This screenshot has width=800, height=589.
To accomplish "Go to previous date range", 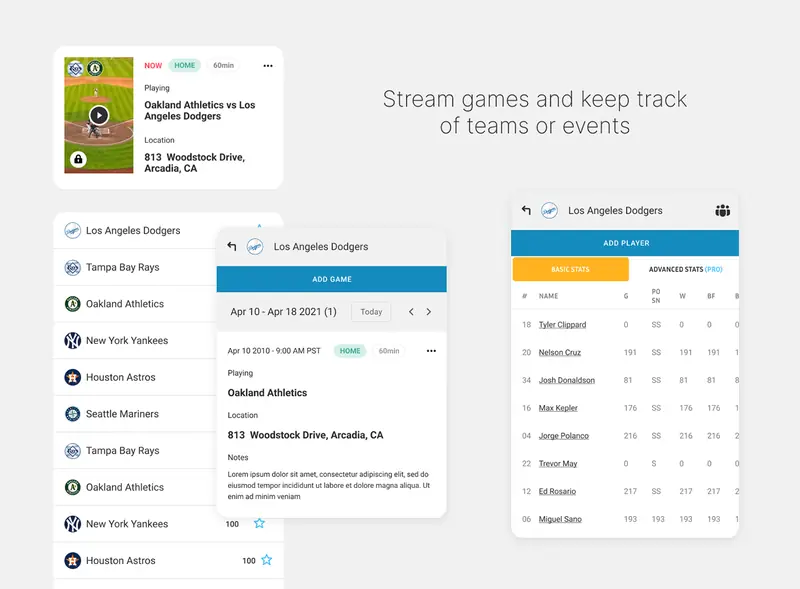I will click(411, 312).
